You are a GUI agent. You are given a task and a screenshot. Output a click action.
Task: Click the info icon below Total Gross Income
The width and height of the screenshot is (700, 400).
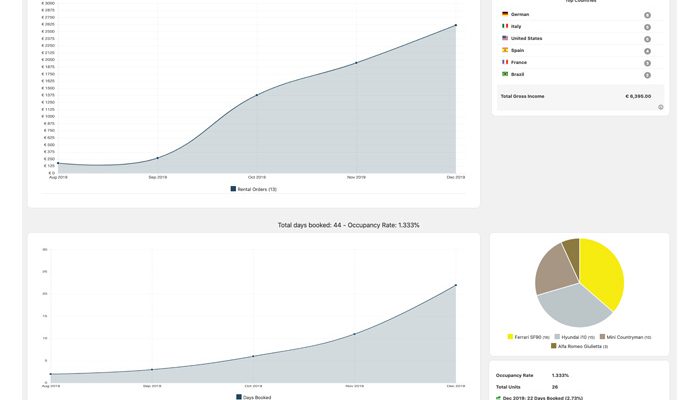tap(661, 107)
